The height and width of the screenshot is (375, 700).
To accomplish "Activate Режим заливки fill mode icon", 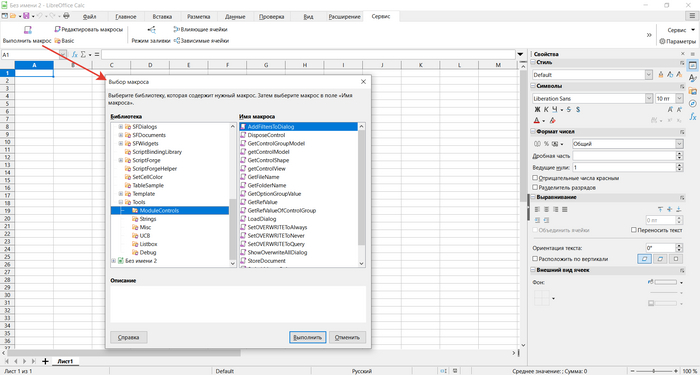I will [151, 30].
